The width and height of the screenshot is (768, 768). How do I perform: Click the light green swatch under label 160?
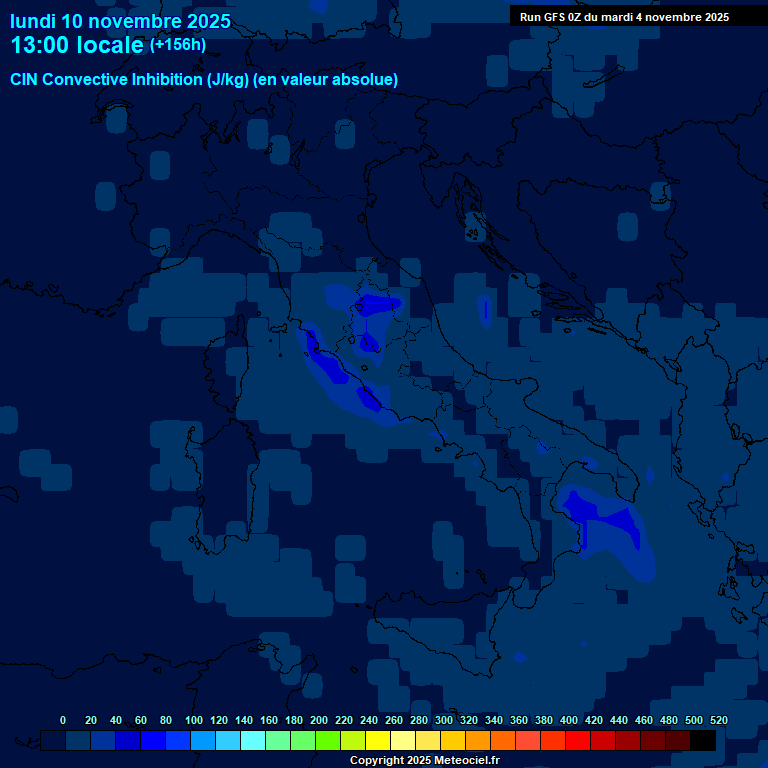pos(279,740)
